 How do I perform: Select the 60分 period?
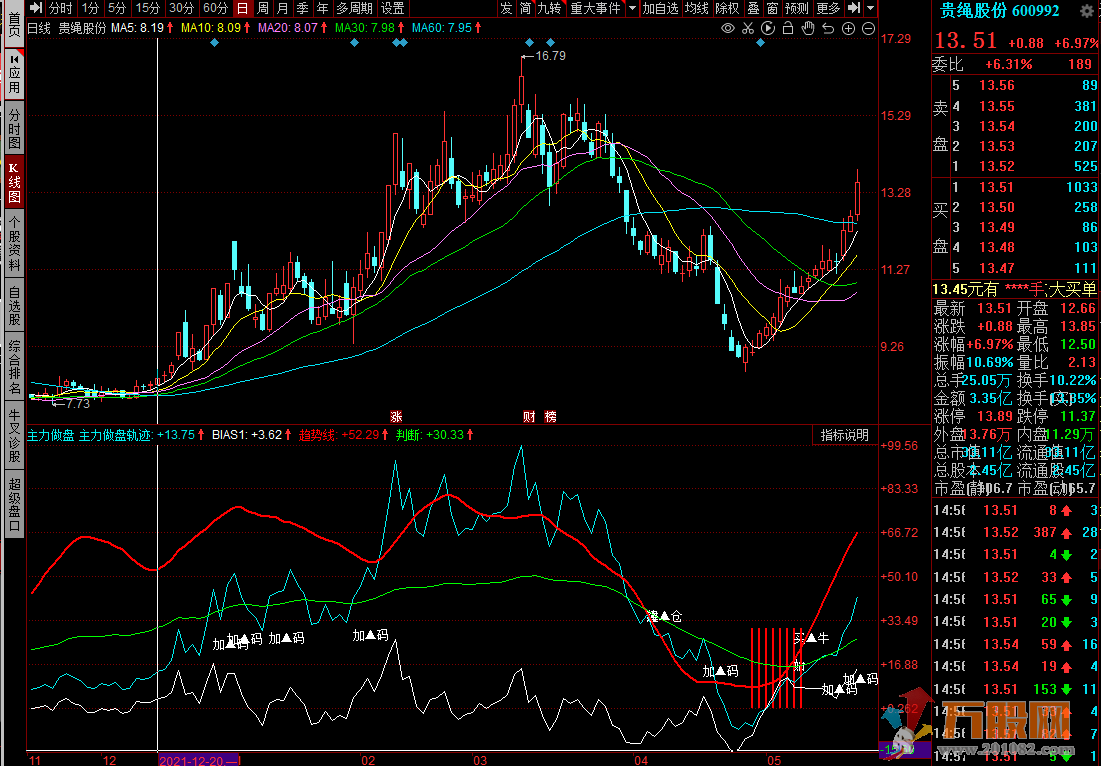(x=215, y=8)
